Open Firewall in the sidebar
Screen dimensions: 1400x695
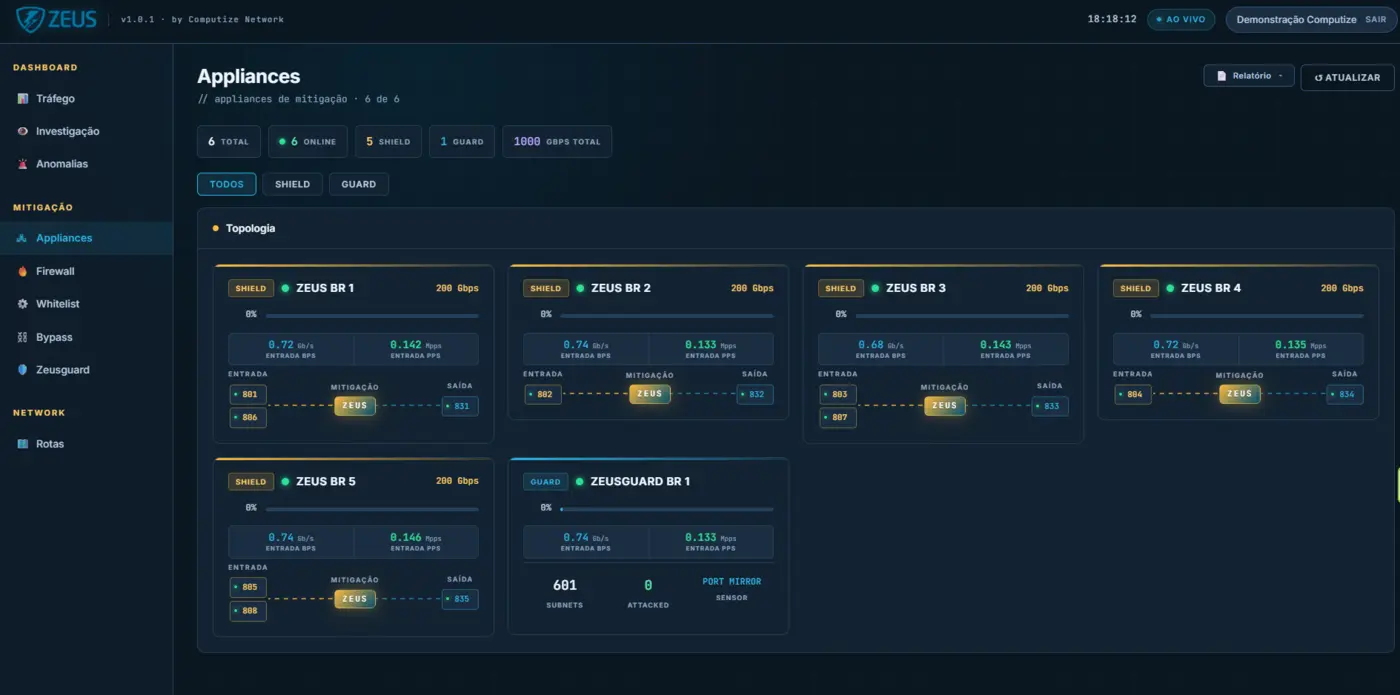coord(86,271)
